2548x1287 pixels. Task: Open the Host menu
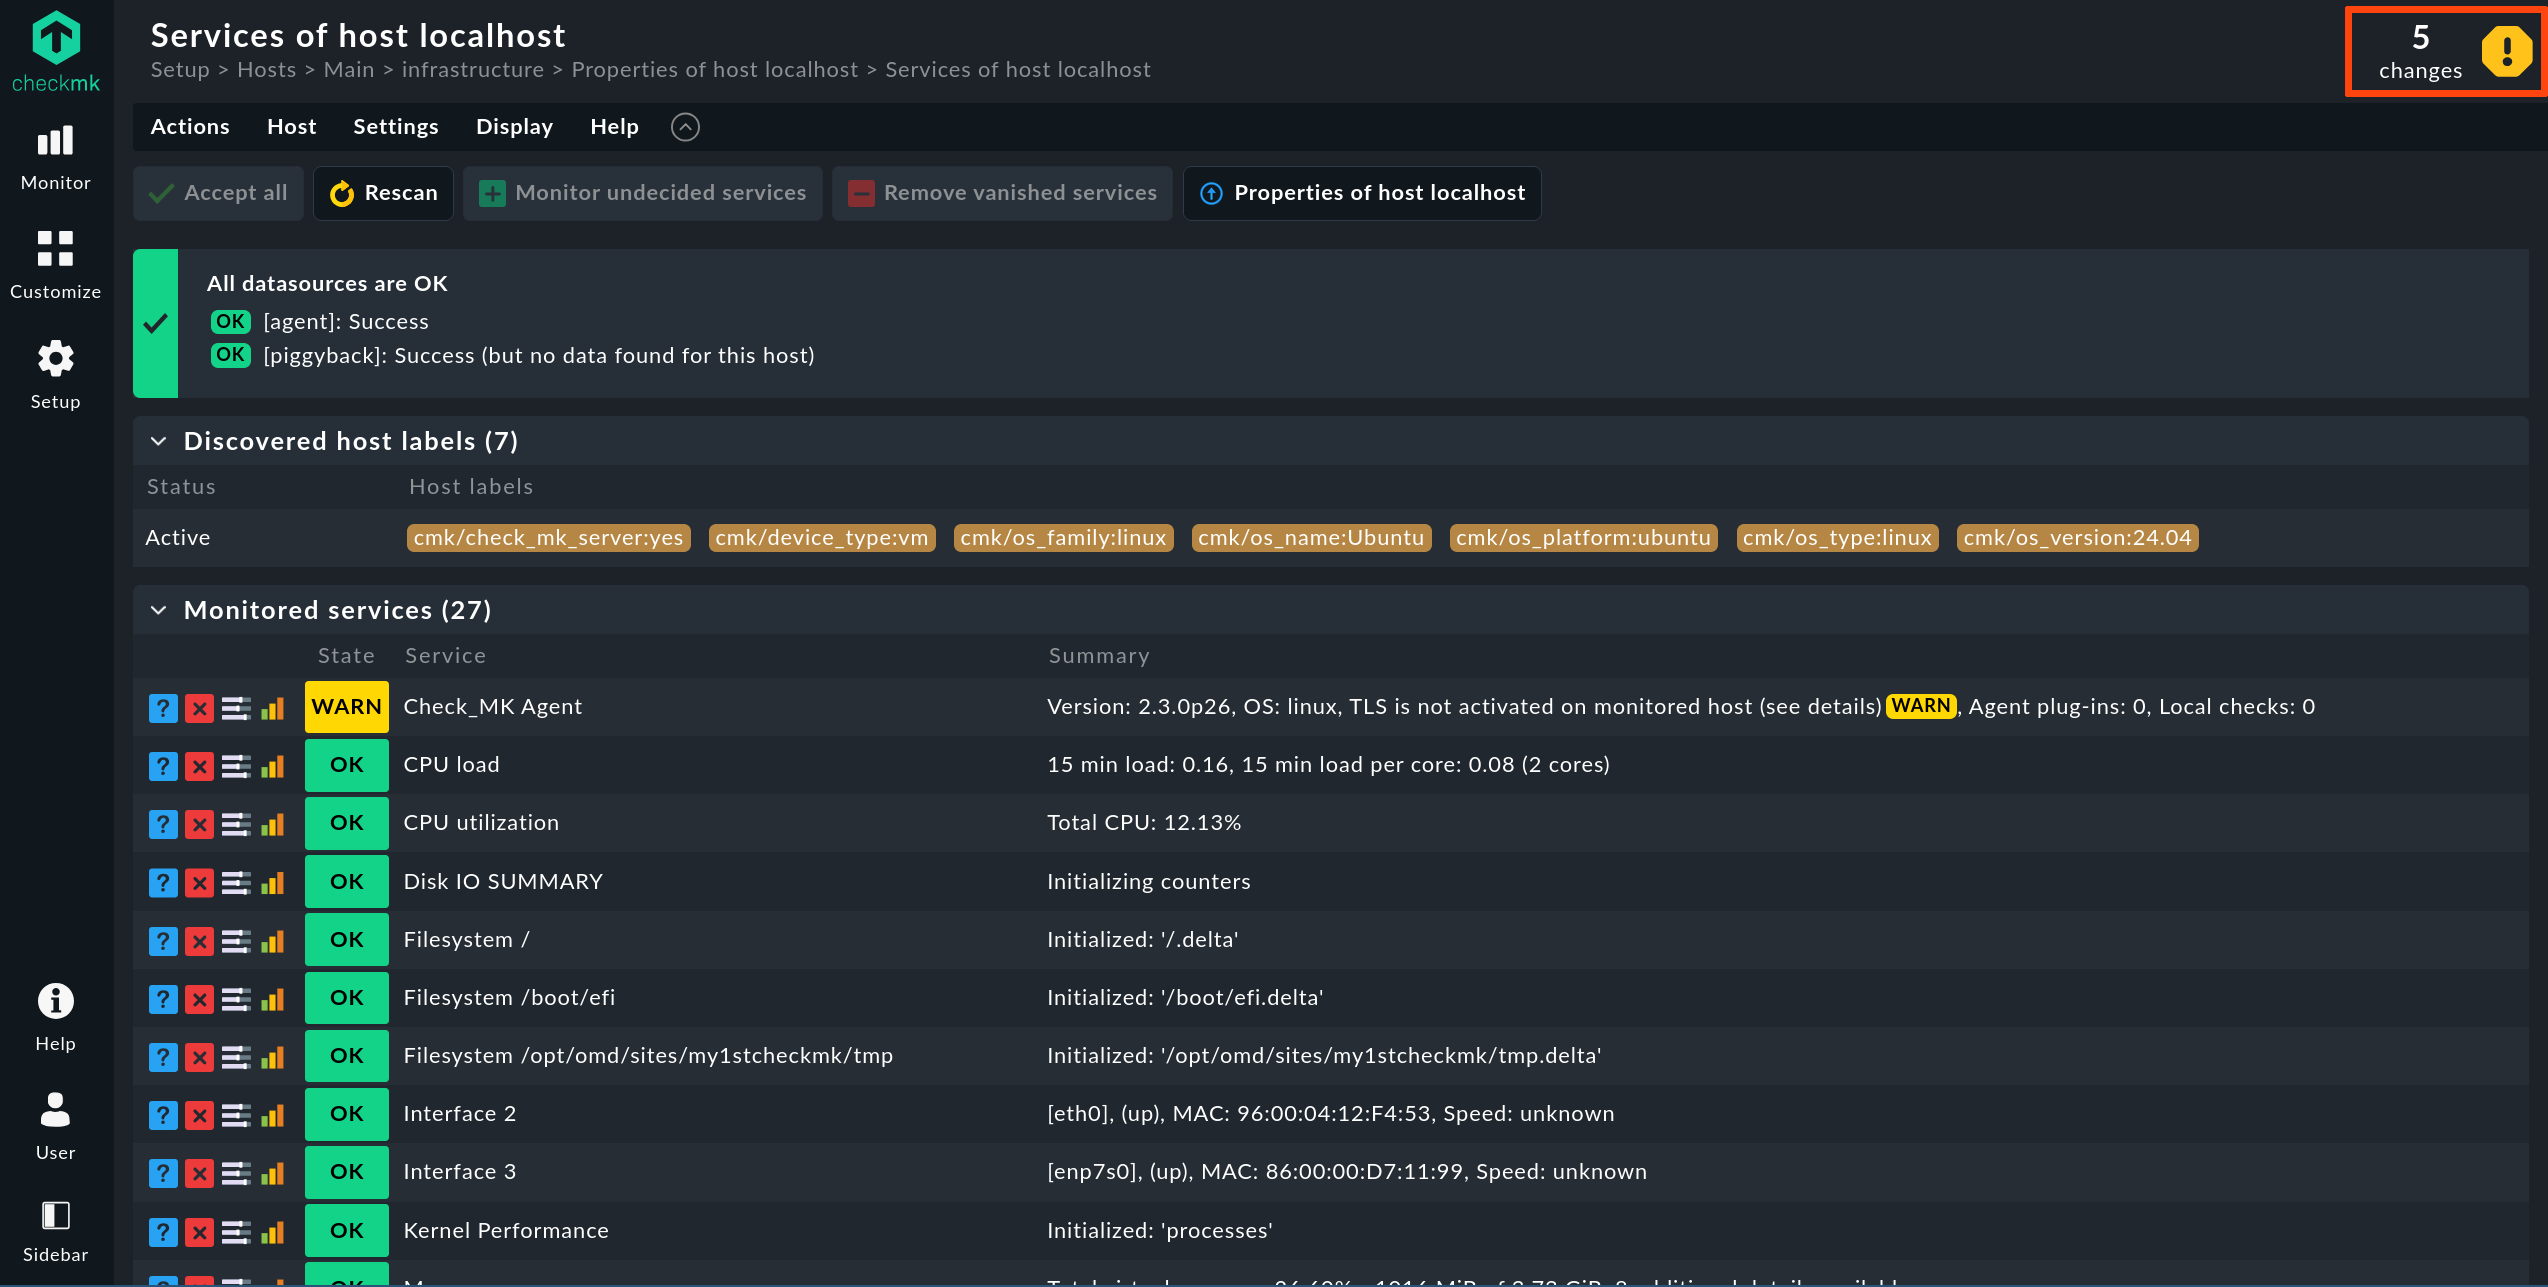tap(291, 127)
